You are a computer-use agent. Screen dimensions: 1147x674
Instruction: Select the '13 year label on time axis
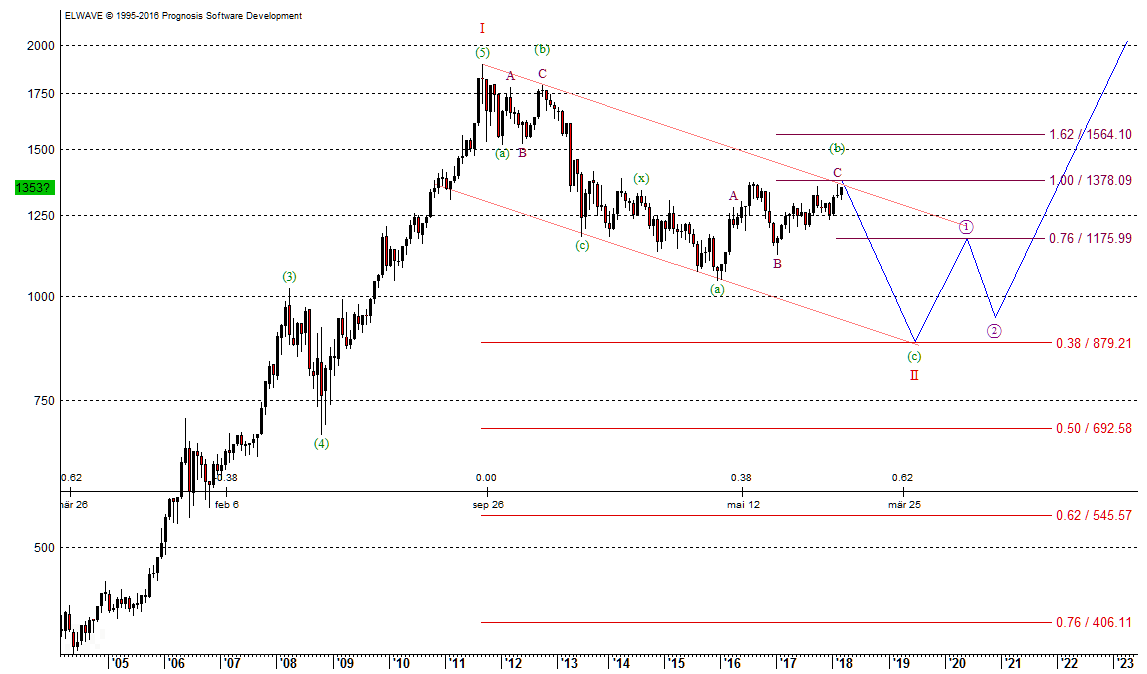[x=568, y=663]
